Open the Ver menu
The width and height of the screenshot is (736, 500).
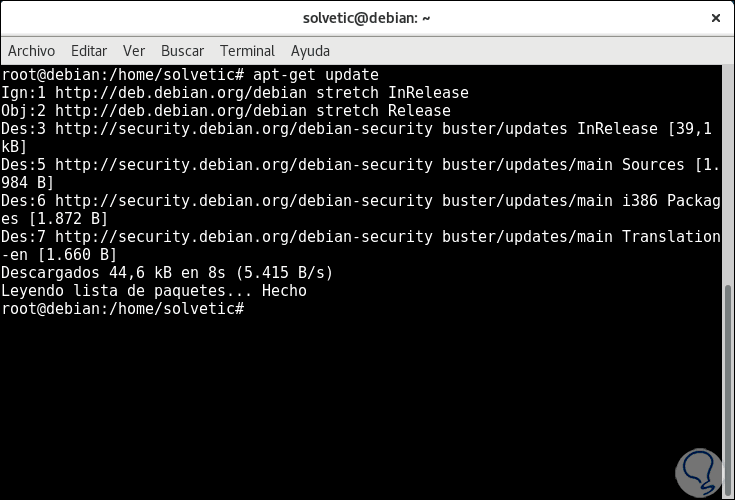[x=134, y=51]
